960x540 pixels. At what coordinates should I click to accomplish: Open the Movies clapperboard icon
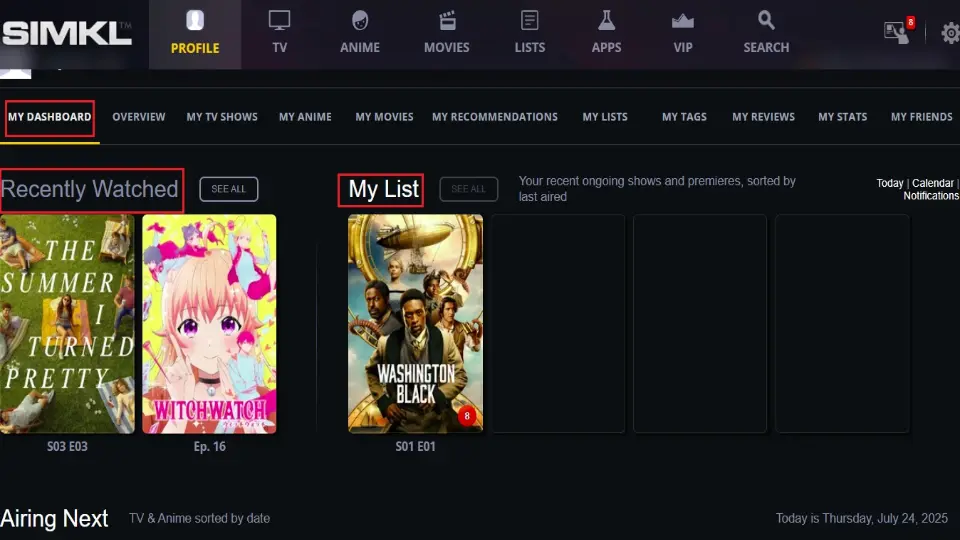[x=447, y=21]
